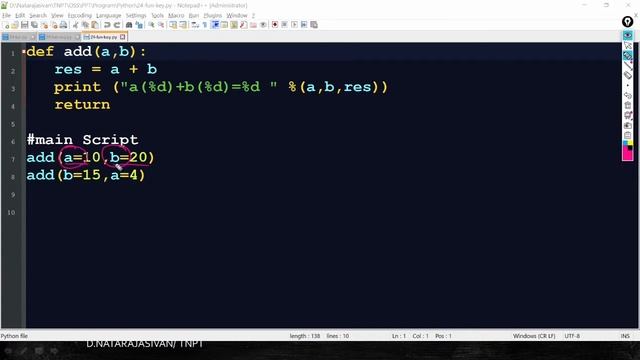Click the Close document toolbar icon
640x360 pixels.
coord(44,25)
